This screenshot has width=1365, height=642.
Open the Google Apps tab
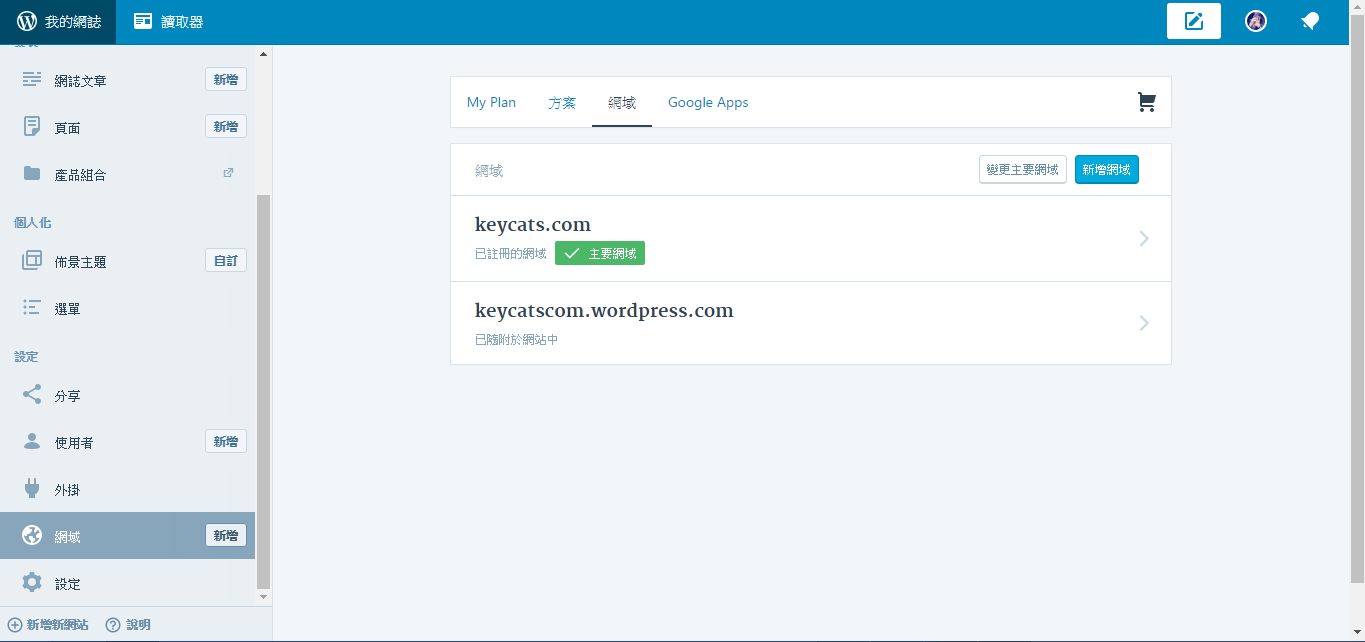click(708, 102)
